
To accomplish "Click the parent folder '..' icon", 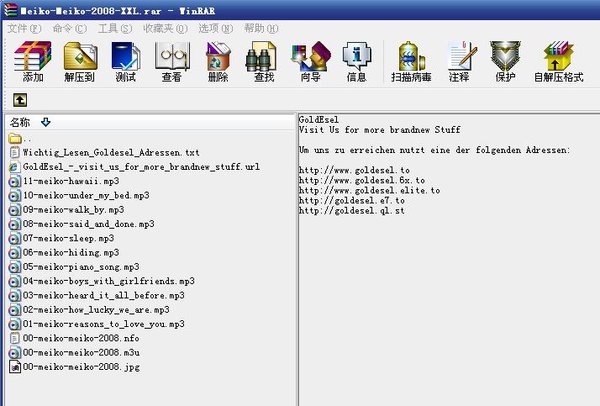I will point(15,138).
